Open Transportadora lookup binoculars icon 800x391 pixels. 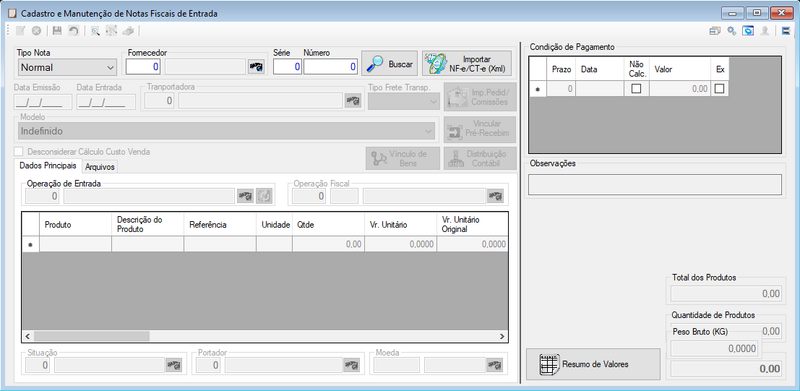pos(353,101)
